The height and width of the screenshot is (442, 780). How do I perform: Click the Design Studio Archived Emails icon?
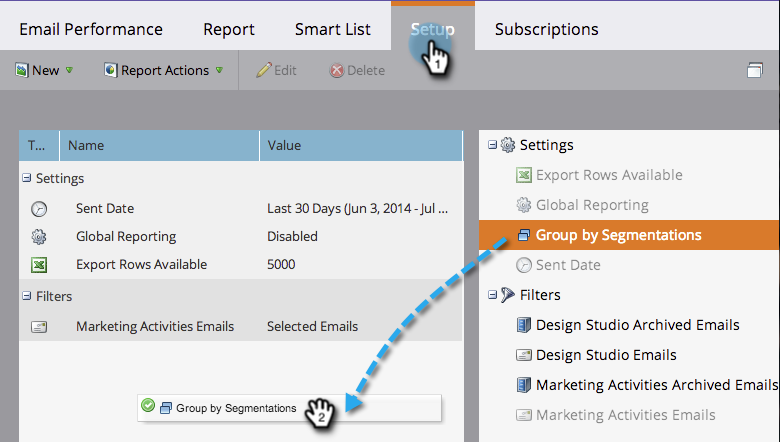click(523, 325)
